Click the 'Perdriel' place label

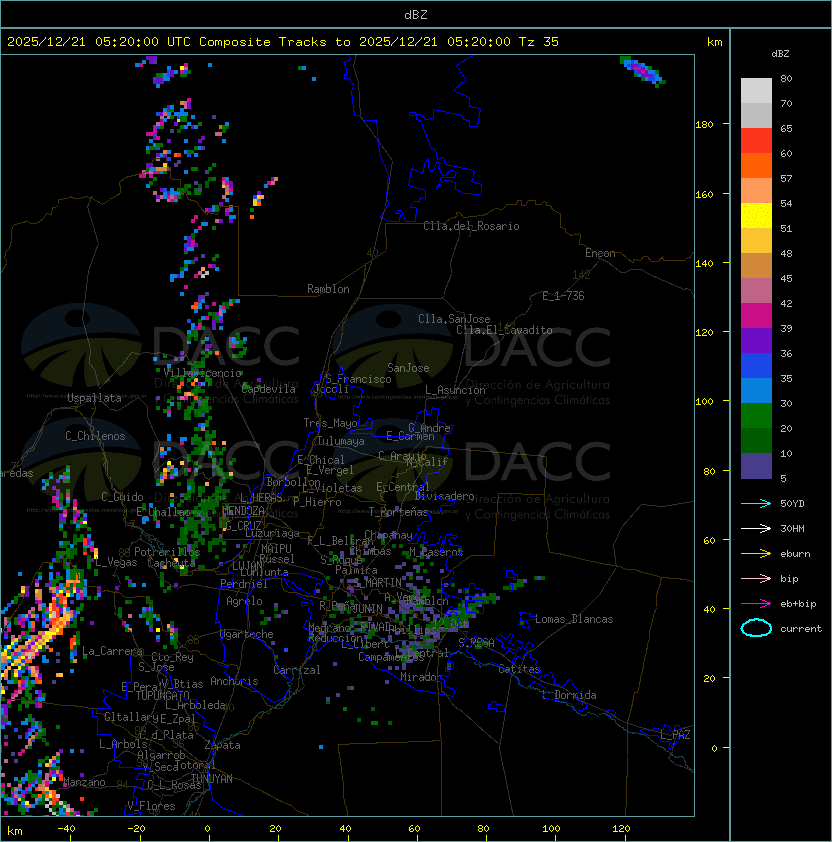(244, 583)
